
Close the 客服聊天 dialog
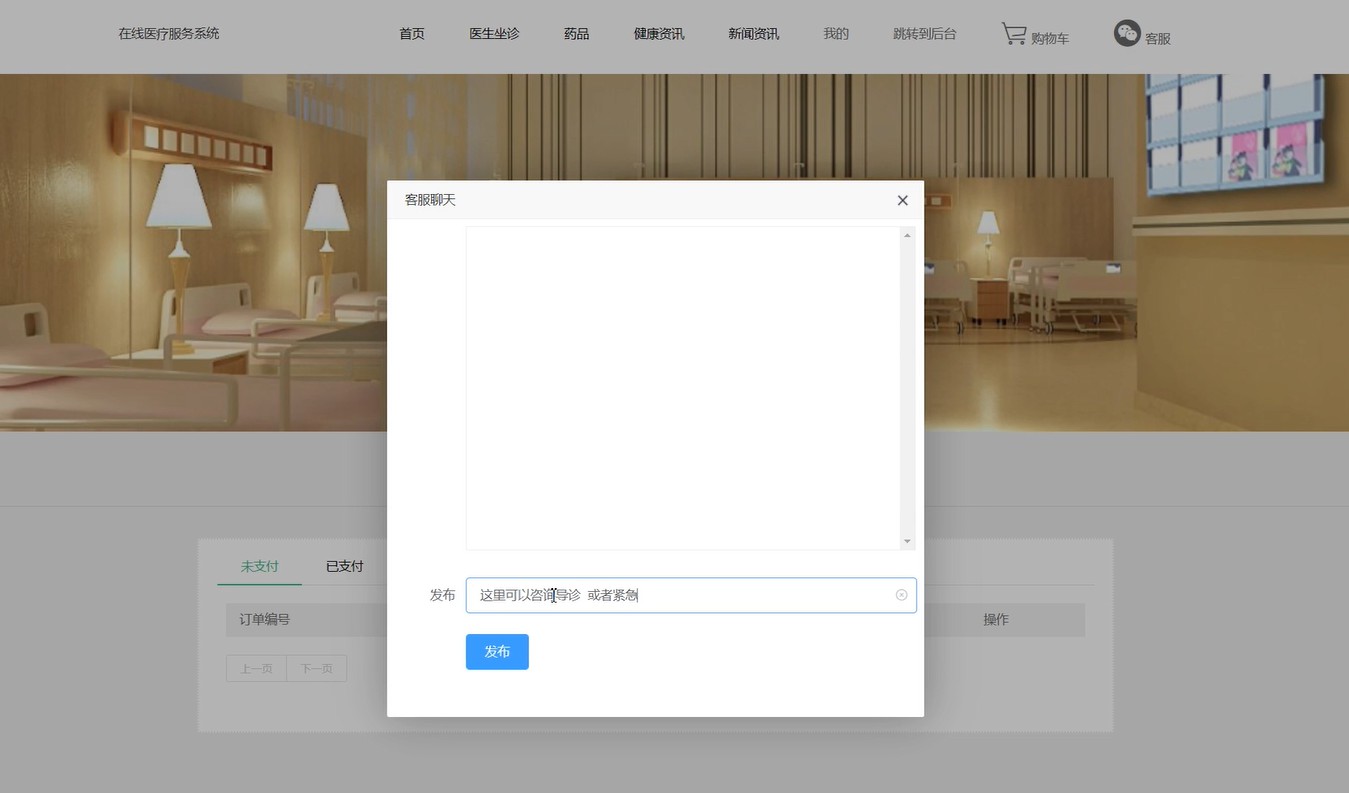coord(902,200)
